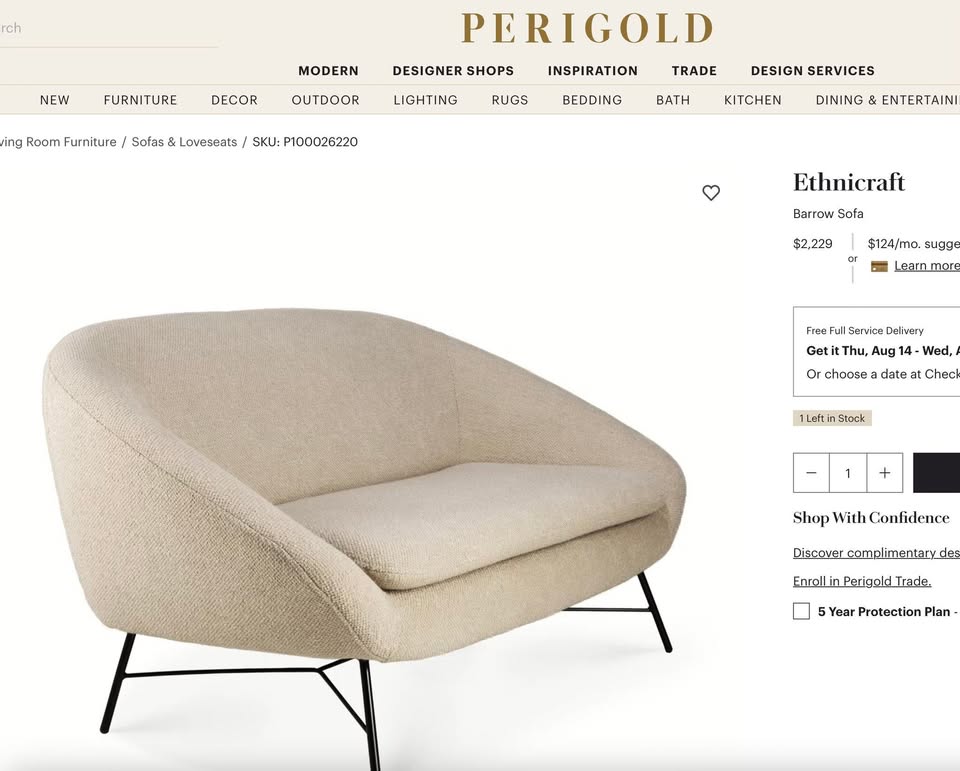Screen dimensions: 960x771
Task: Open the Lighting category
Action: pyautogui.click(x=426, y=100)
